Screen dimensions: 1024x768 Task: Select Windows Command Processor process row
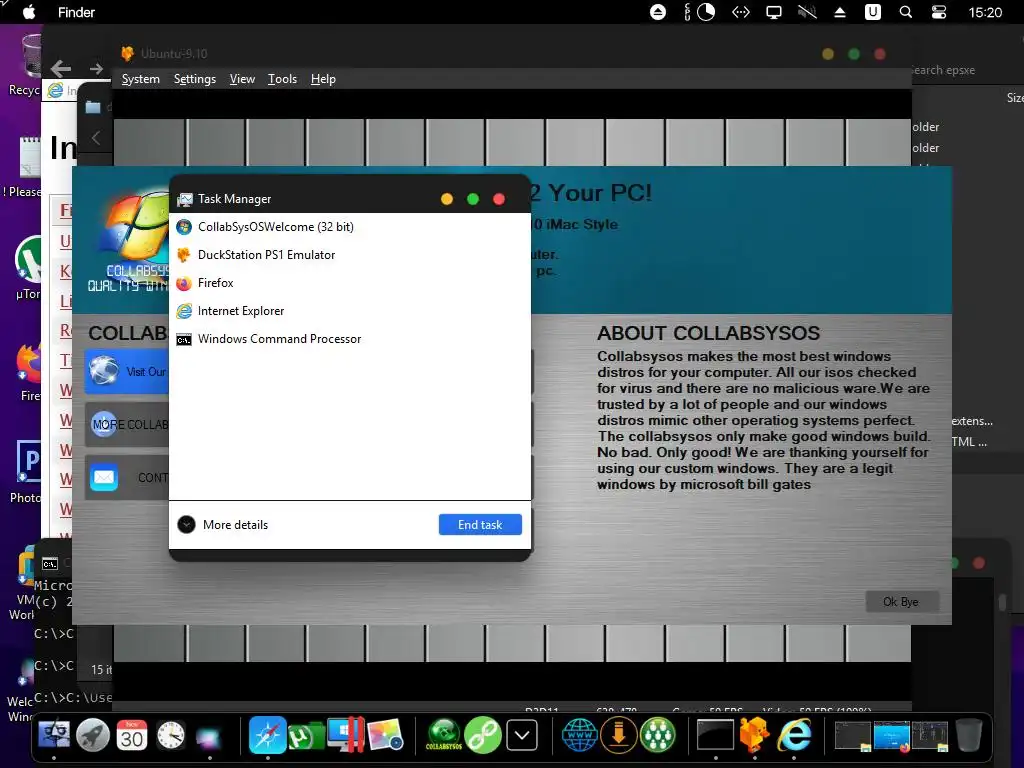[x=349, y=339]
